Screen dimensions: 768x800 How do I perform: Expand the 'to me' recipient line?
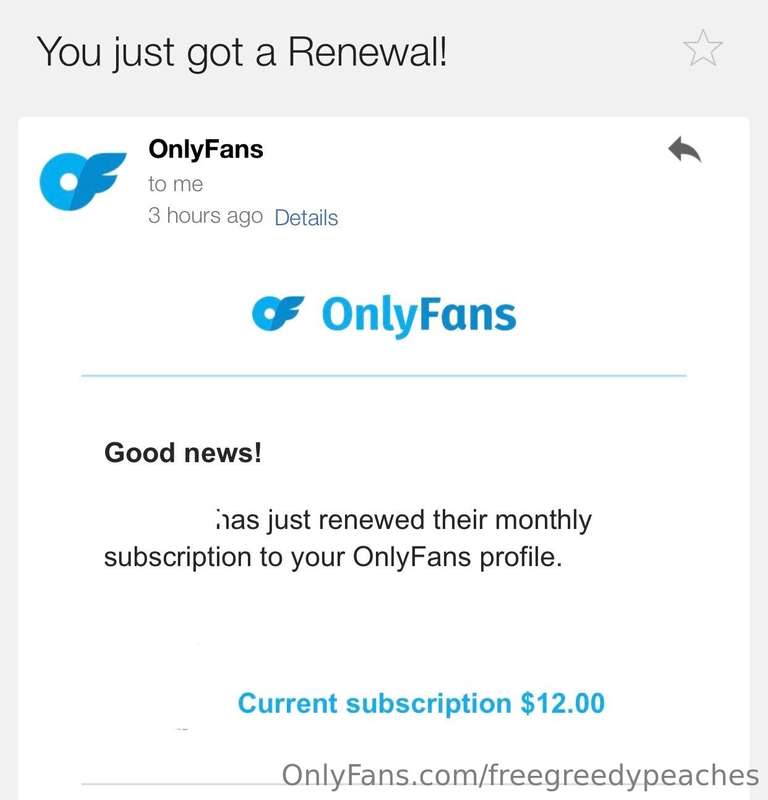coord(176,184)
